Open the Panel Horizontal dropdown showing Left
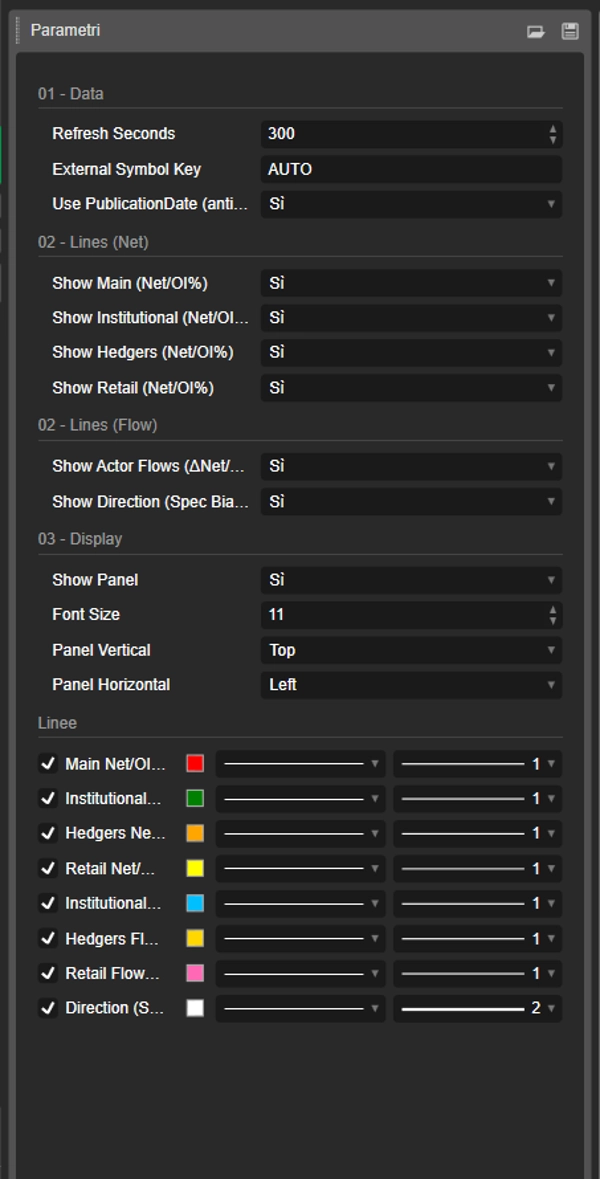 pos(410,685)
